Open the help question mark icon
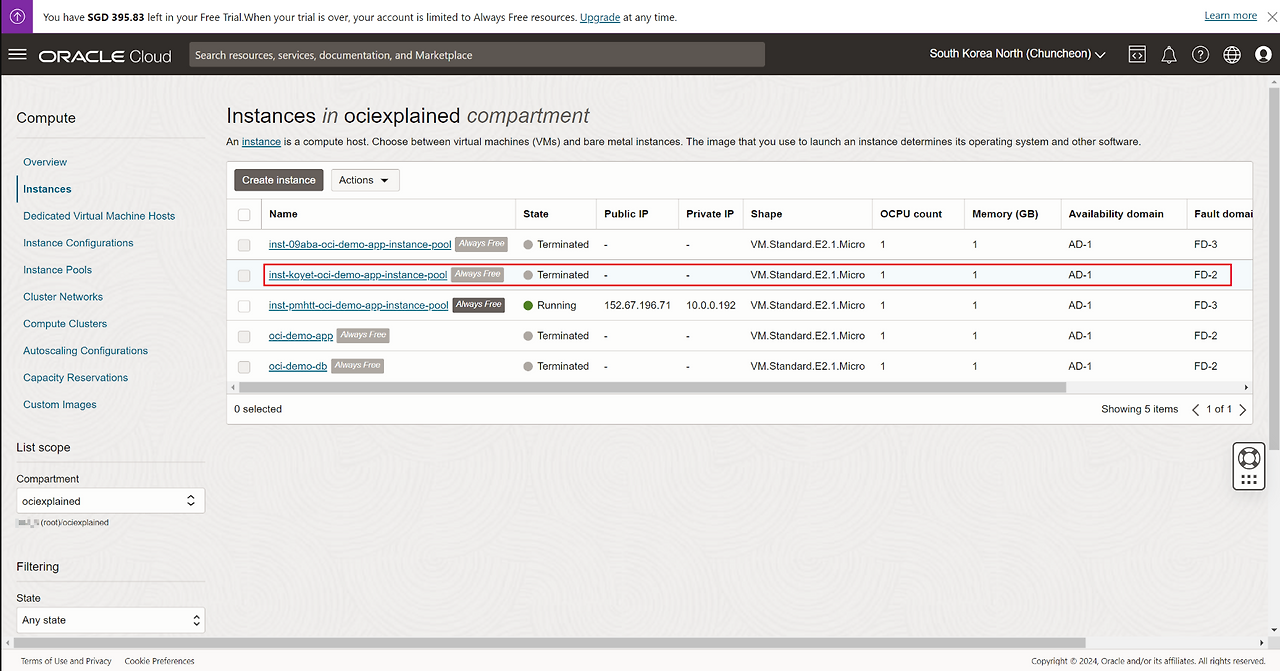 coord(1201,55)
